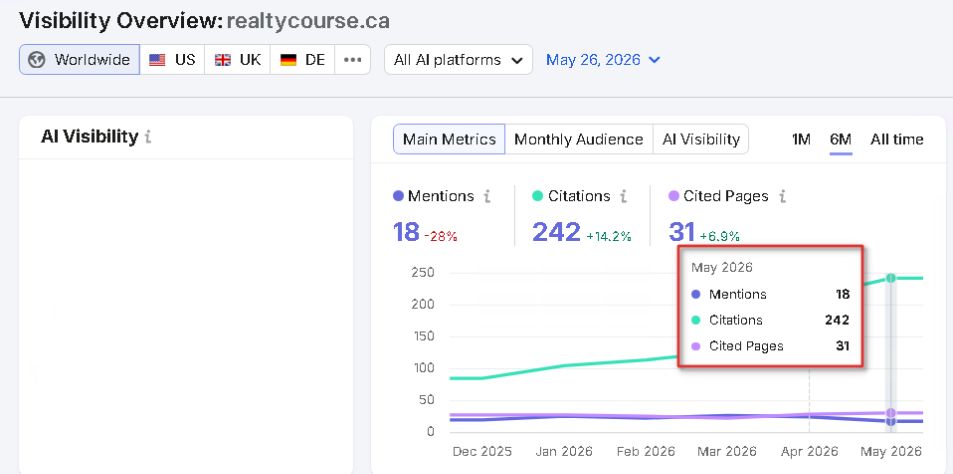Click the May 2026 axis label
The width and height of the screenshot is (953, 474).
[x=891, y=452]
